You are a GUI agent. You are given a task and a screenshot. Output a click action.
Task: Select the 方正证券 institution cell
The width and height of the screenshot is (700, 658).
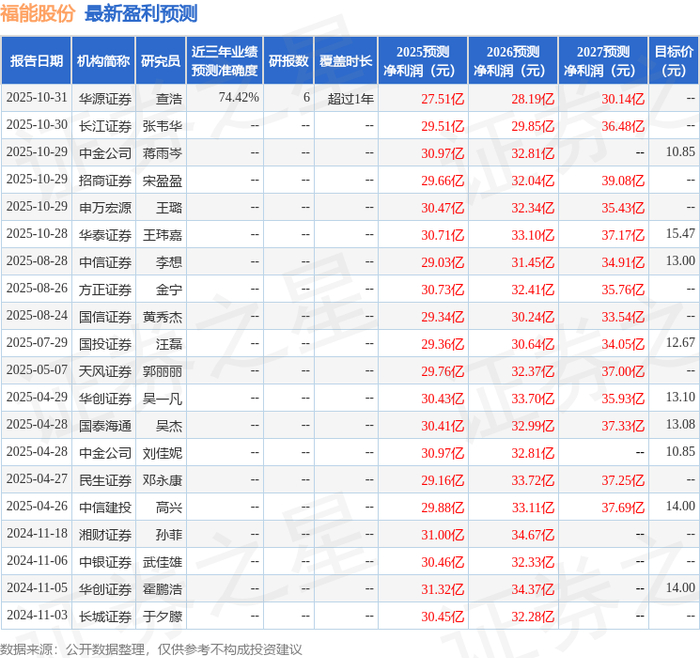click(x=105, y=289)
